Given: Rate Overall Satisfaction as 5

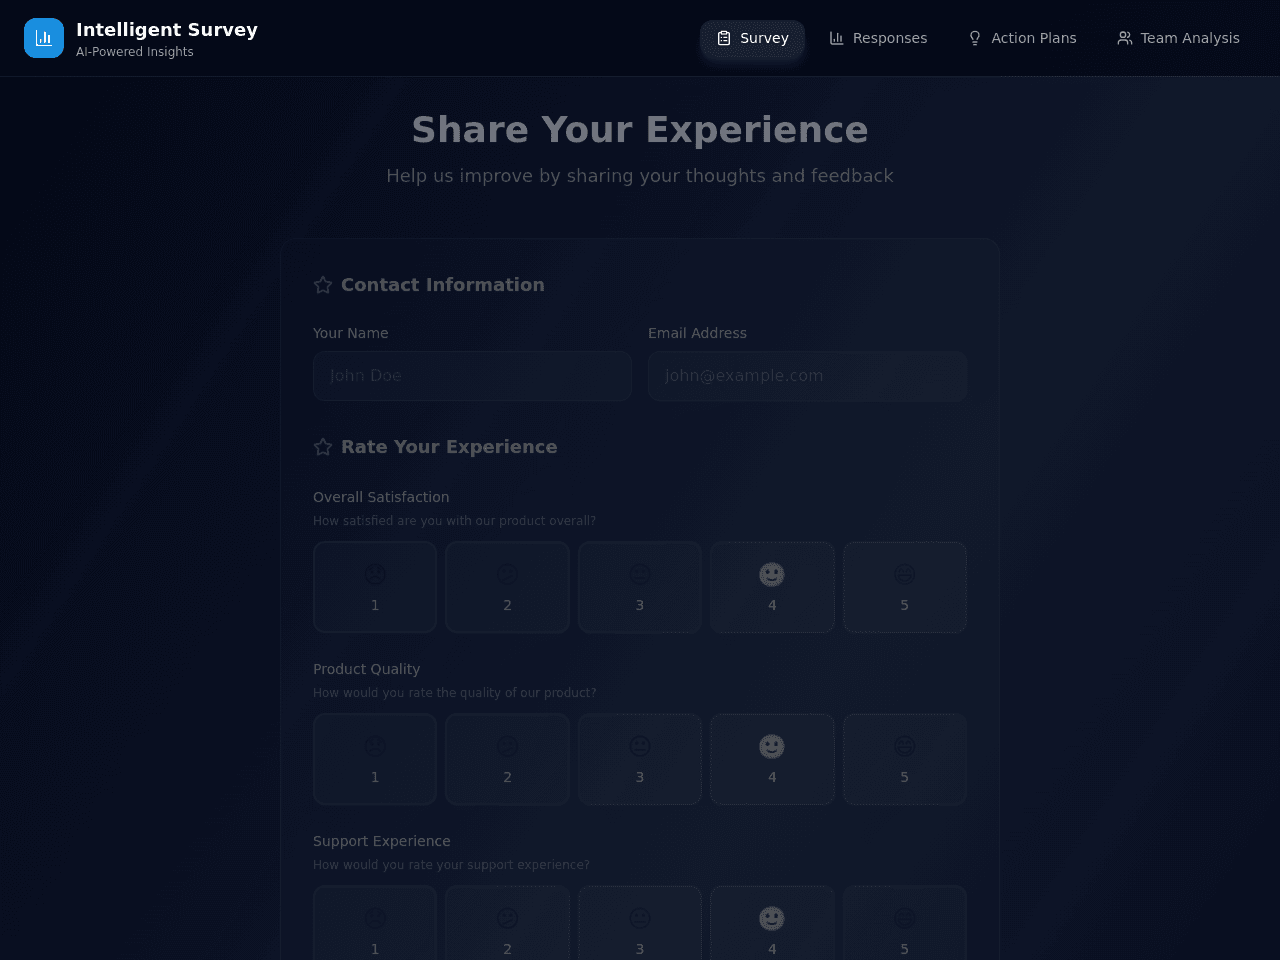Looking at the screenshot, I should point(905,587).
